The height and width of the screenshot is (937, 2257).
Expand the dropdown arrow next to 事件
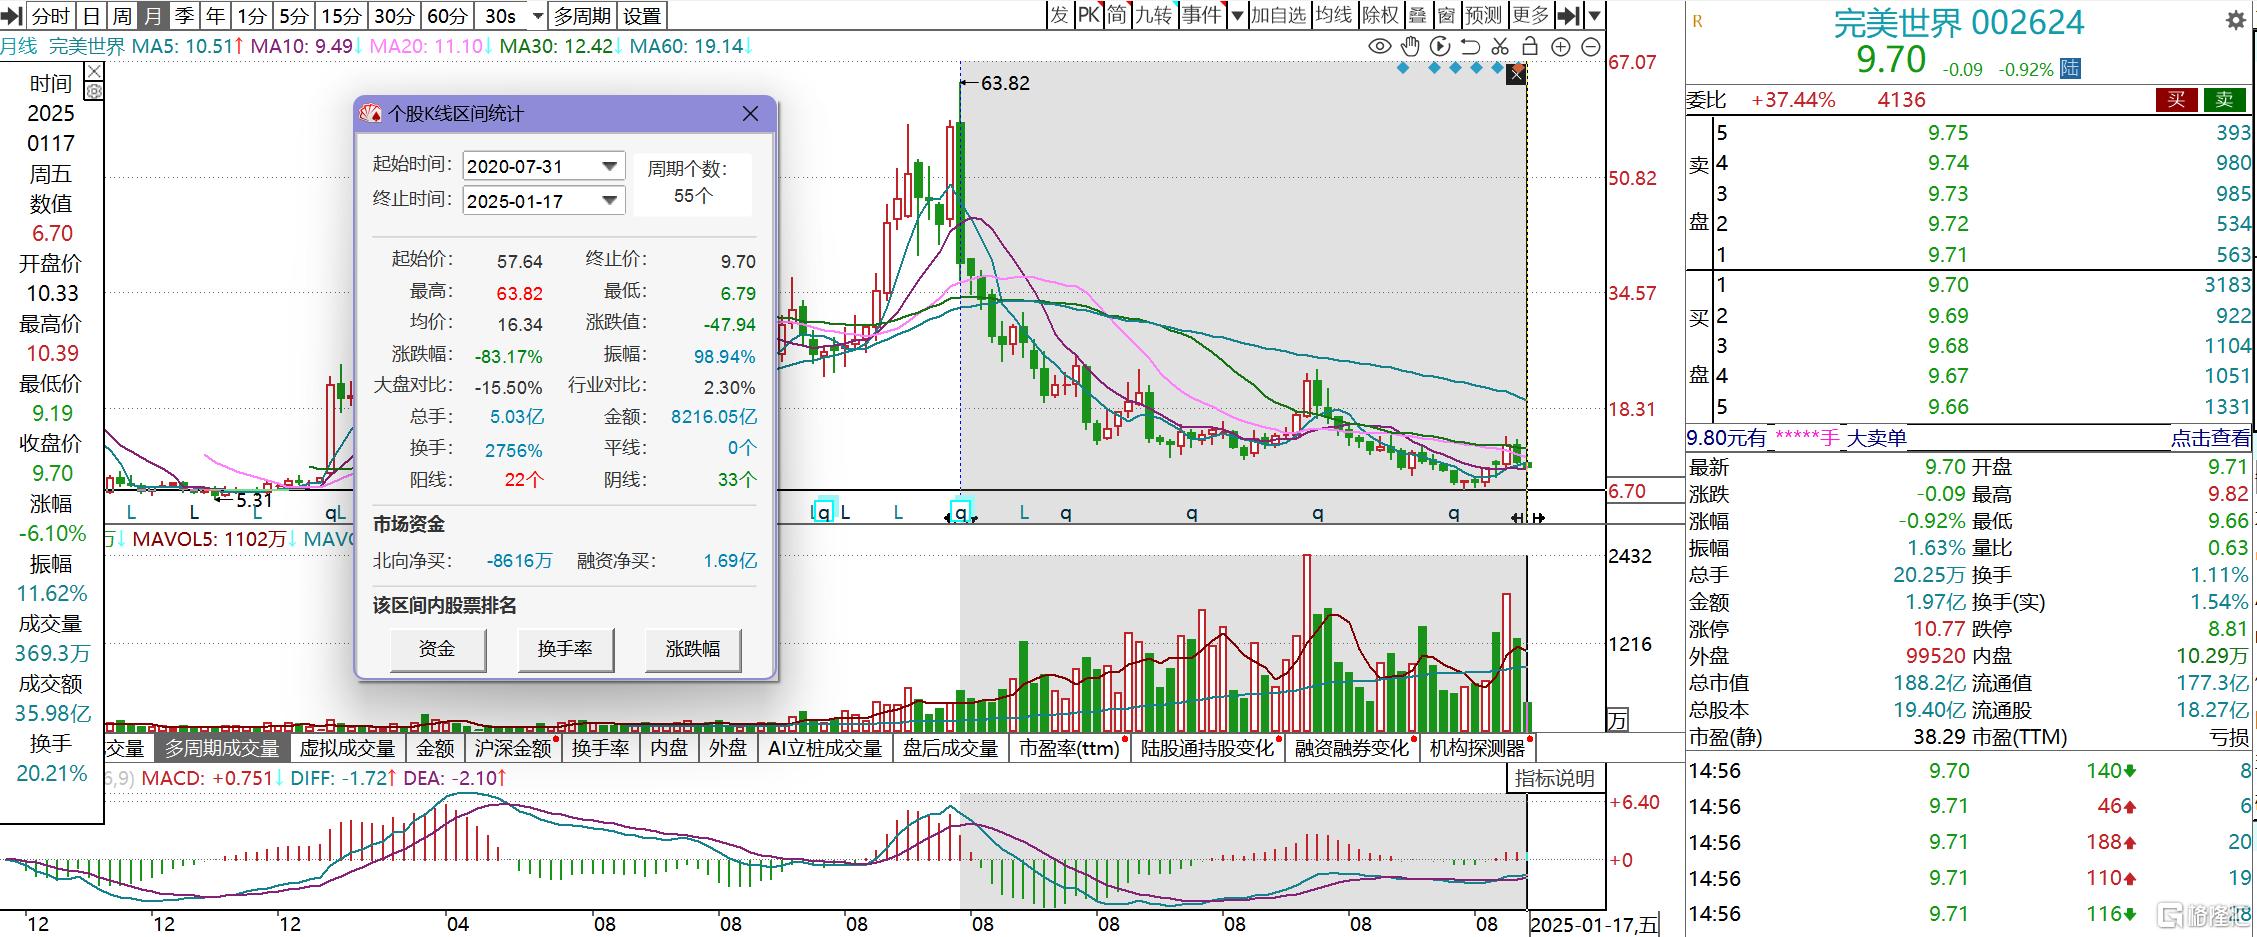tap(1237, 16)
